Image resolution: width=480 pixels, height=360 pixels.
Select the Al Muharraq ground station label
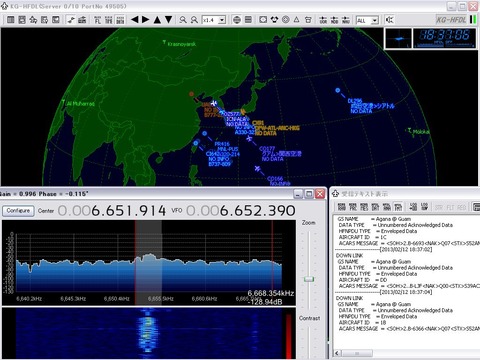(81, 104)
